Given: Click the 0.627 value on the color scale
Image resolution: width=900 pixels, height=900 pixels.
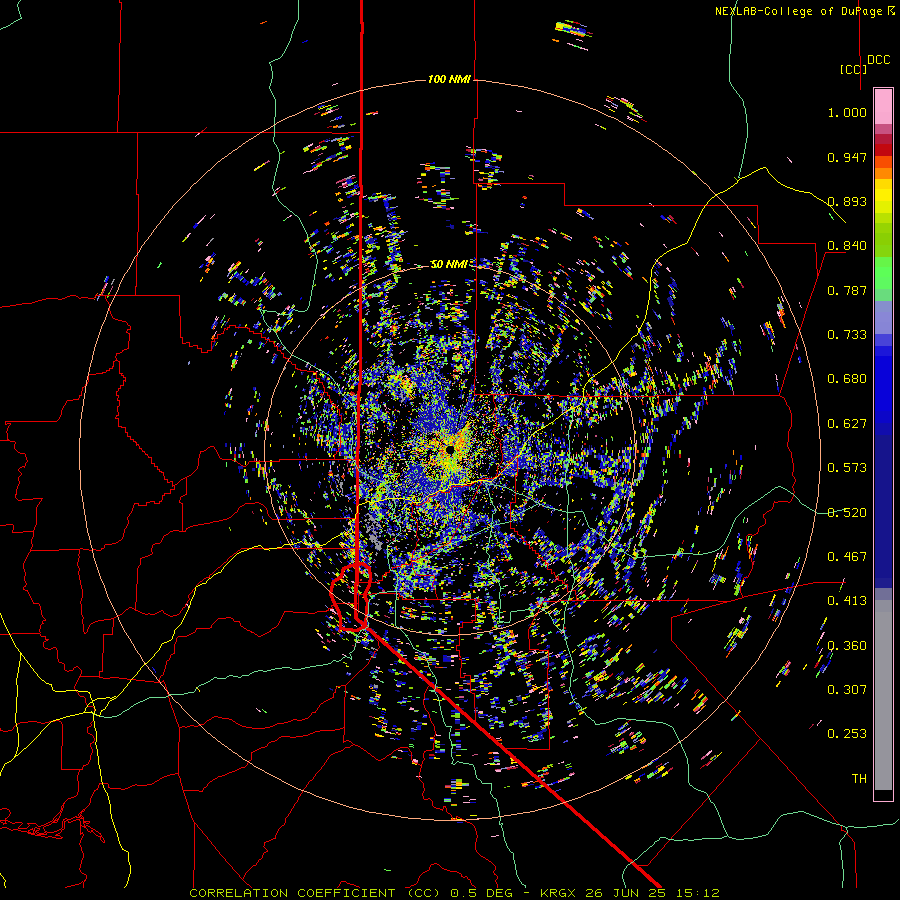Looking at the screenshot, I should (847, 424).
